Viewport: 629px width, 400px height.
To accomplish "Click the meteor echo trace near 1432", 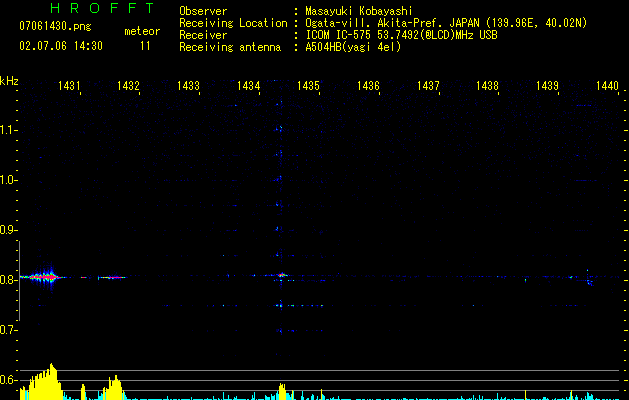I will 112,277.
